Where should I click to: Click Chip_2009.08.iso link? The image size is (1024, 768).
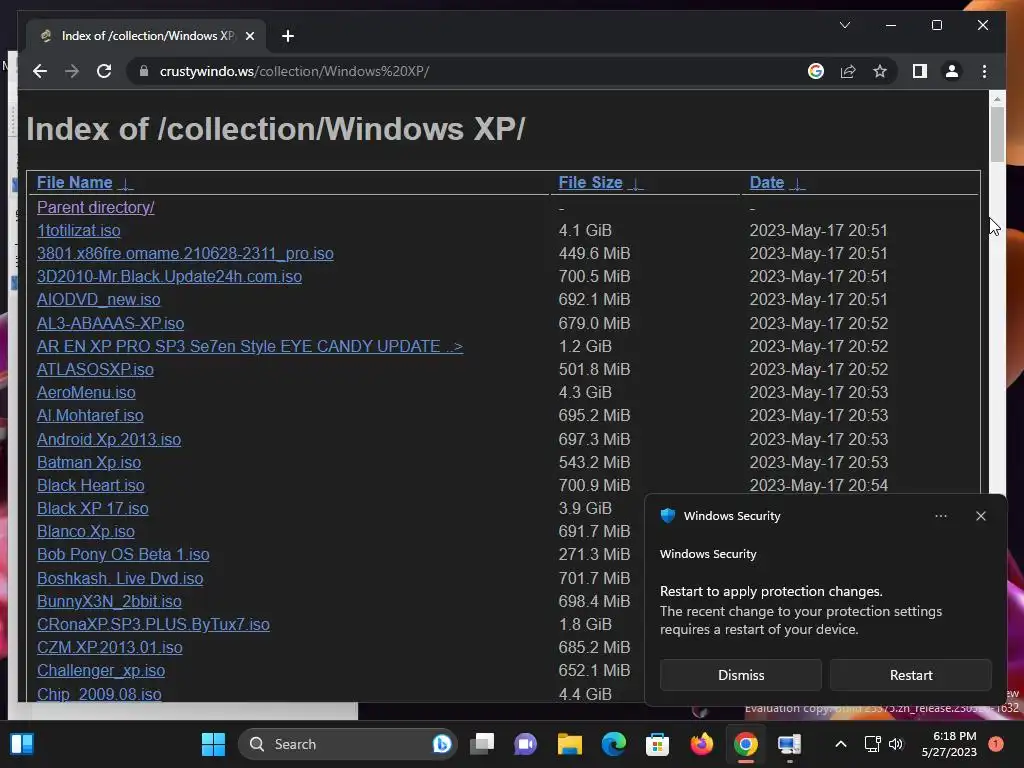99,694
